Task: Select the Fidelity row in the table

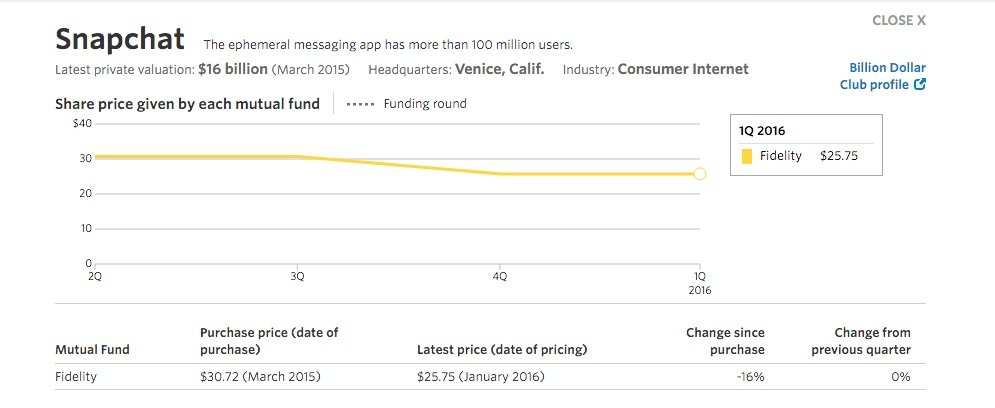Action: [76, 377]
